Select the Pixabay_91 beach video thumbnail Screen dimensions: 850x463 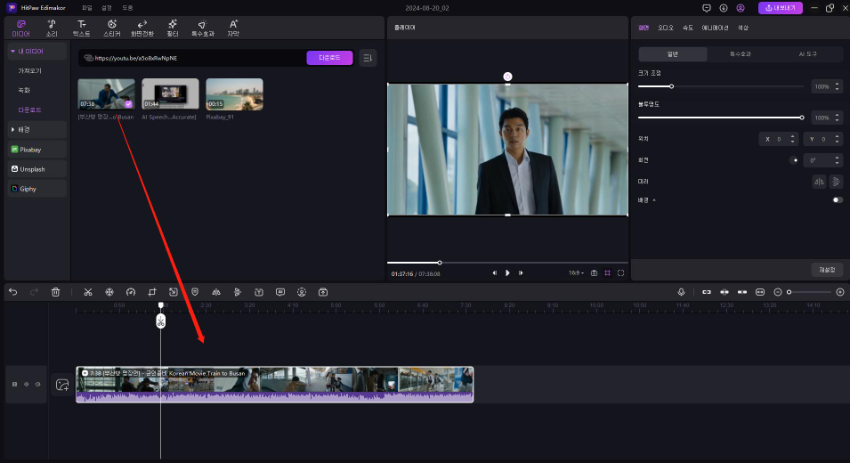234,94
